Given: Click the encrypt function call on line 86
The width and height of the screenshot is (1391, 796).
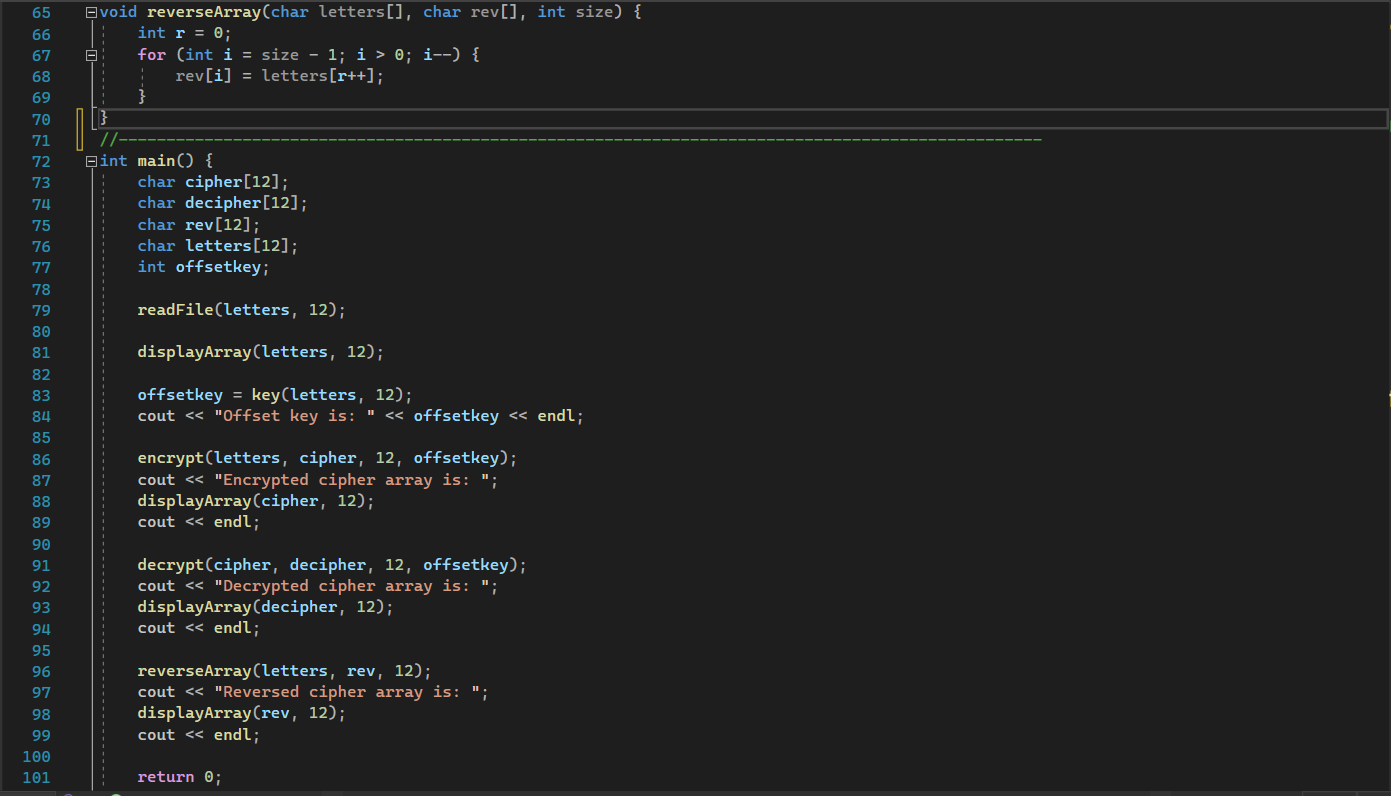Looking at the screenshot, I should (x=170, y=458).
